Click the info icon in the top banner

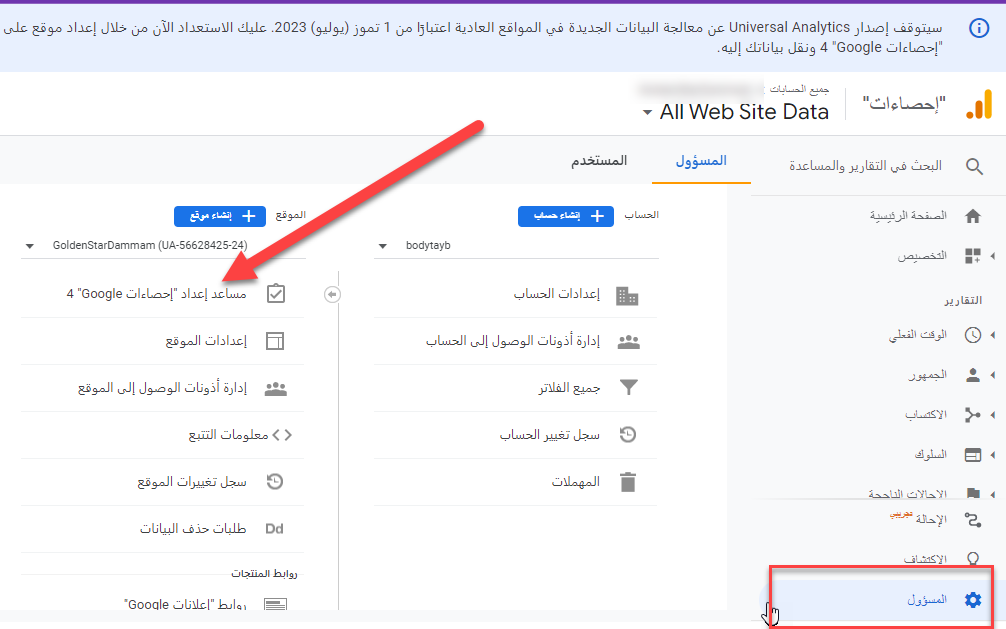click(978, 28)
